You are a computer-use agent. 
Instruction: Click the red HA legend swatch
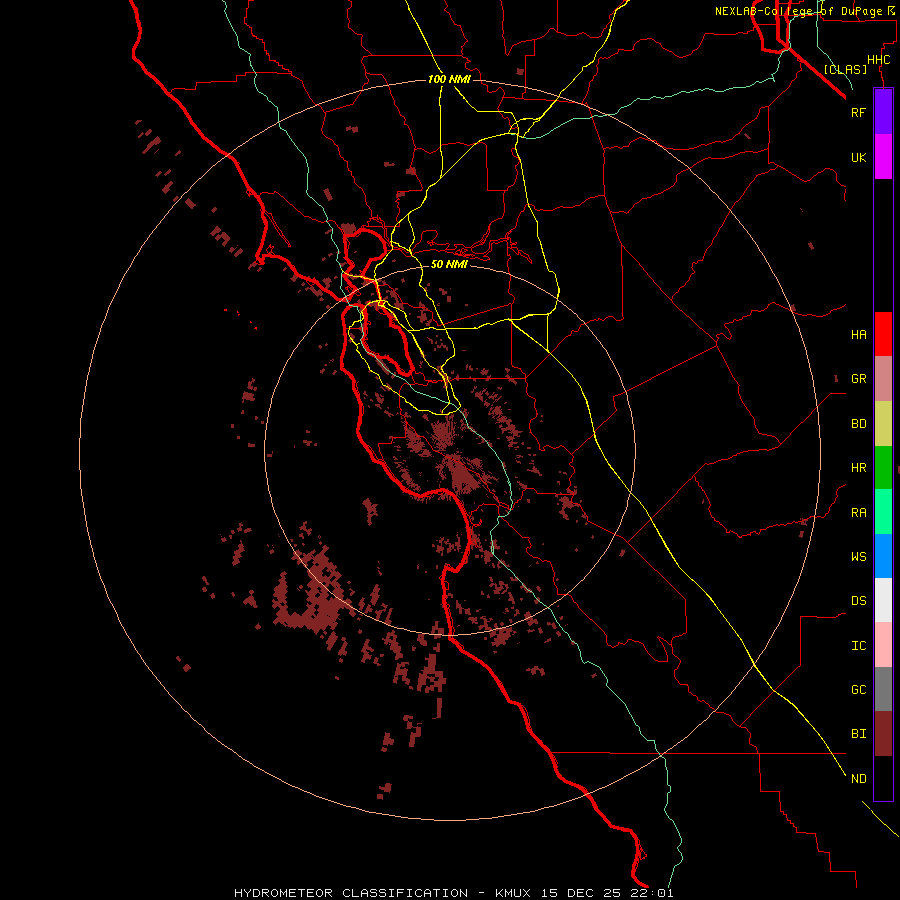coord(883,334)
